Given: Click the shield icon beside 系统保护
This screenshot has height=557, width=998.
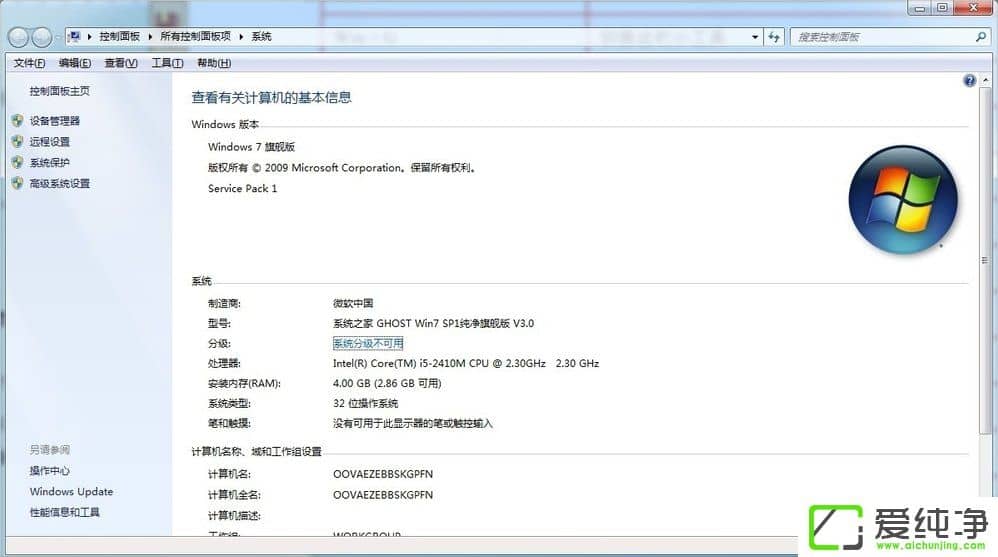Looking at the screenshot, I should point(17,163).
